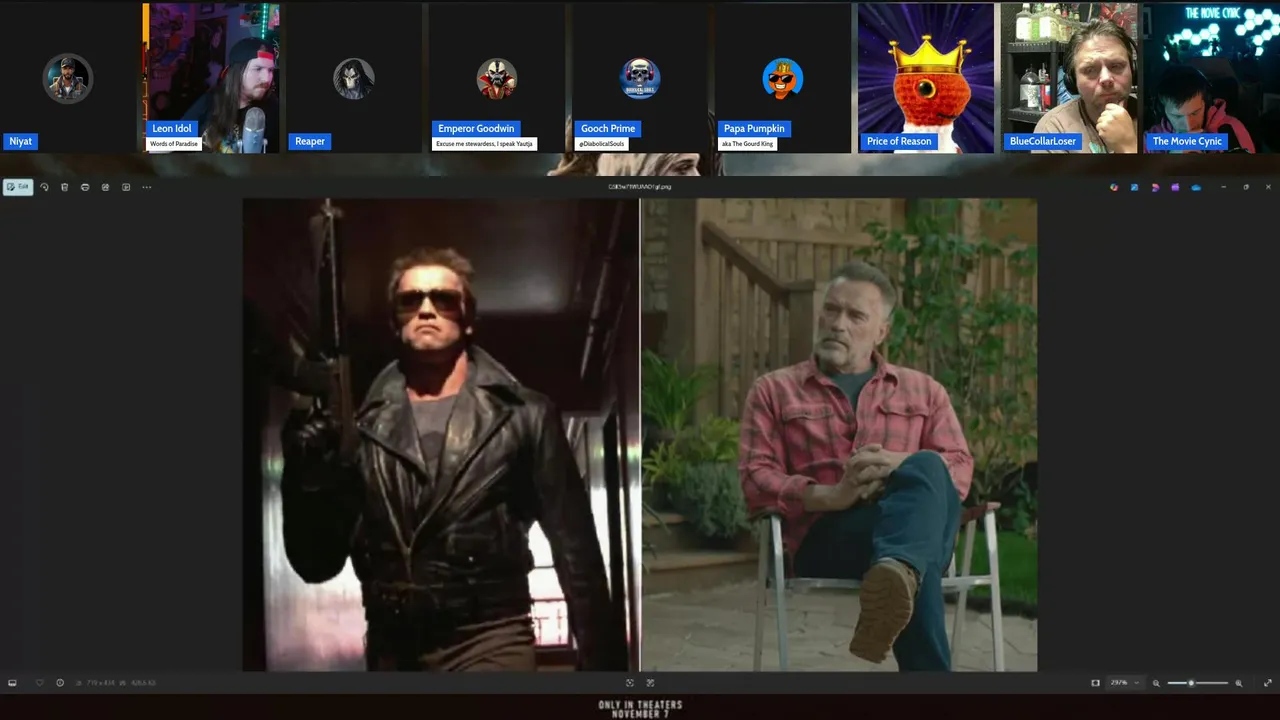Screen dimensions: 1280x720
Task: Toggle the filmstrip icon at bottom-left
Action: [x=12, y=683]
